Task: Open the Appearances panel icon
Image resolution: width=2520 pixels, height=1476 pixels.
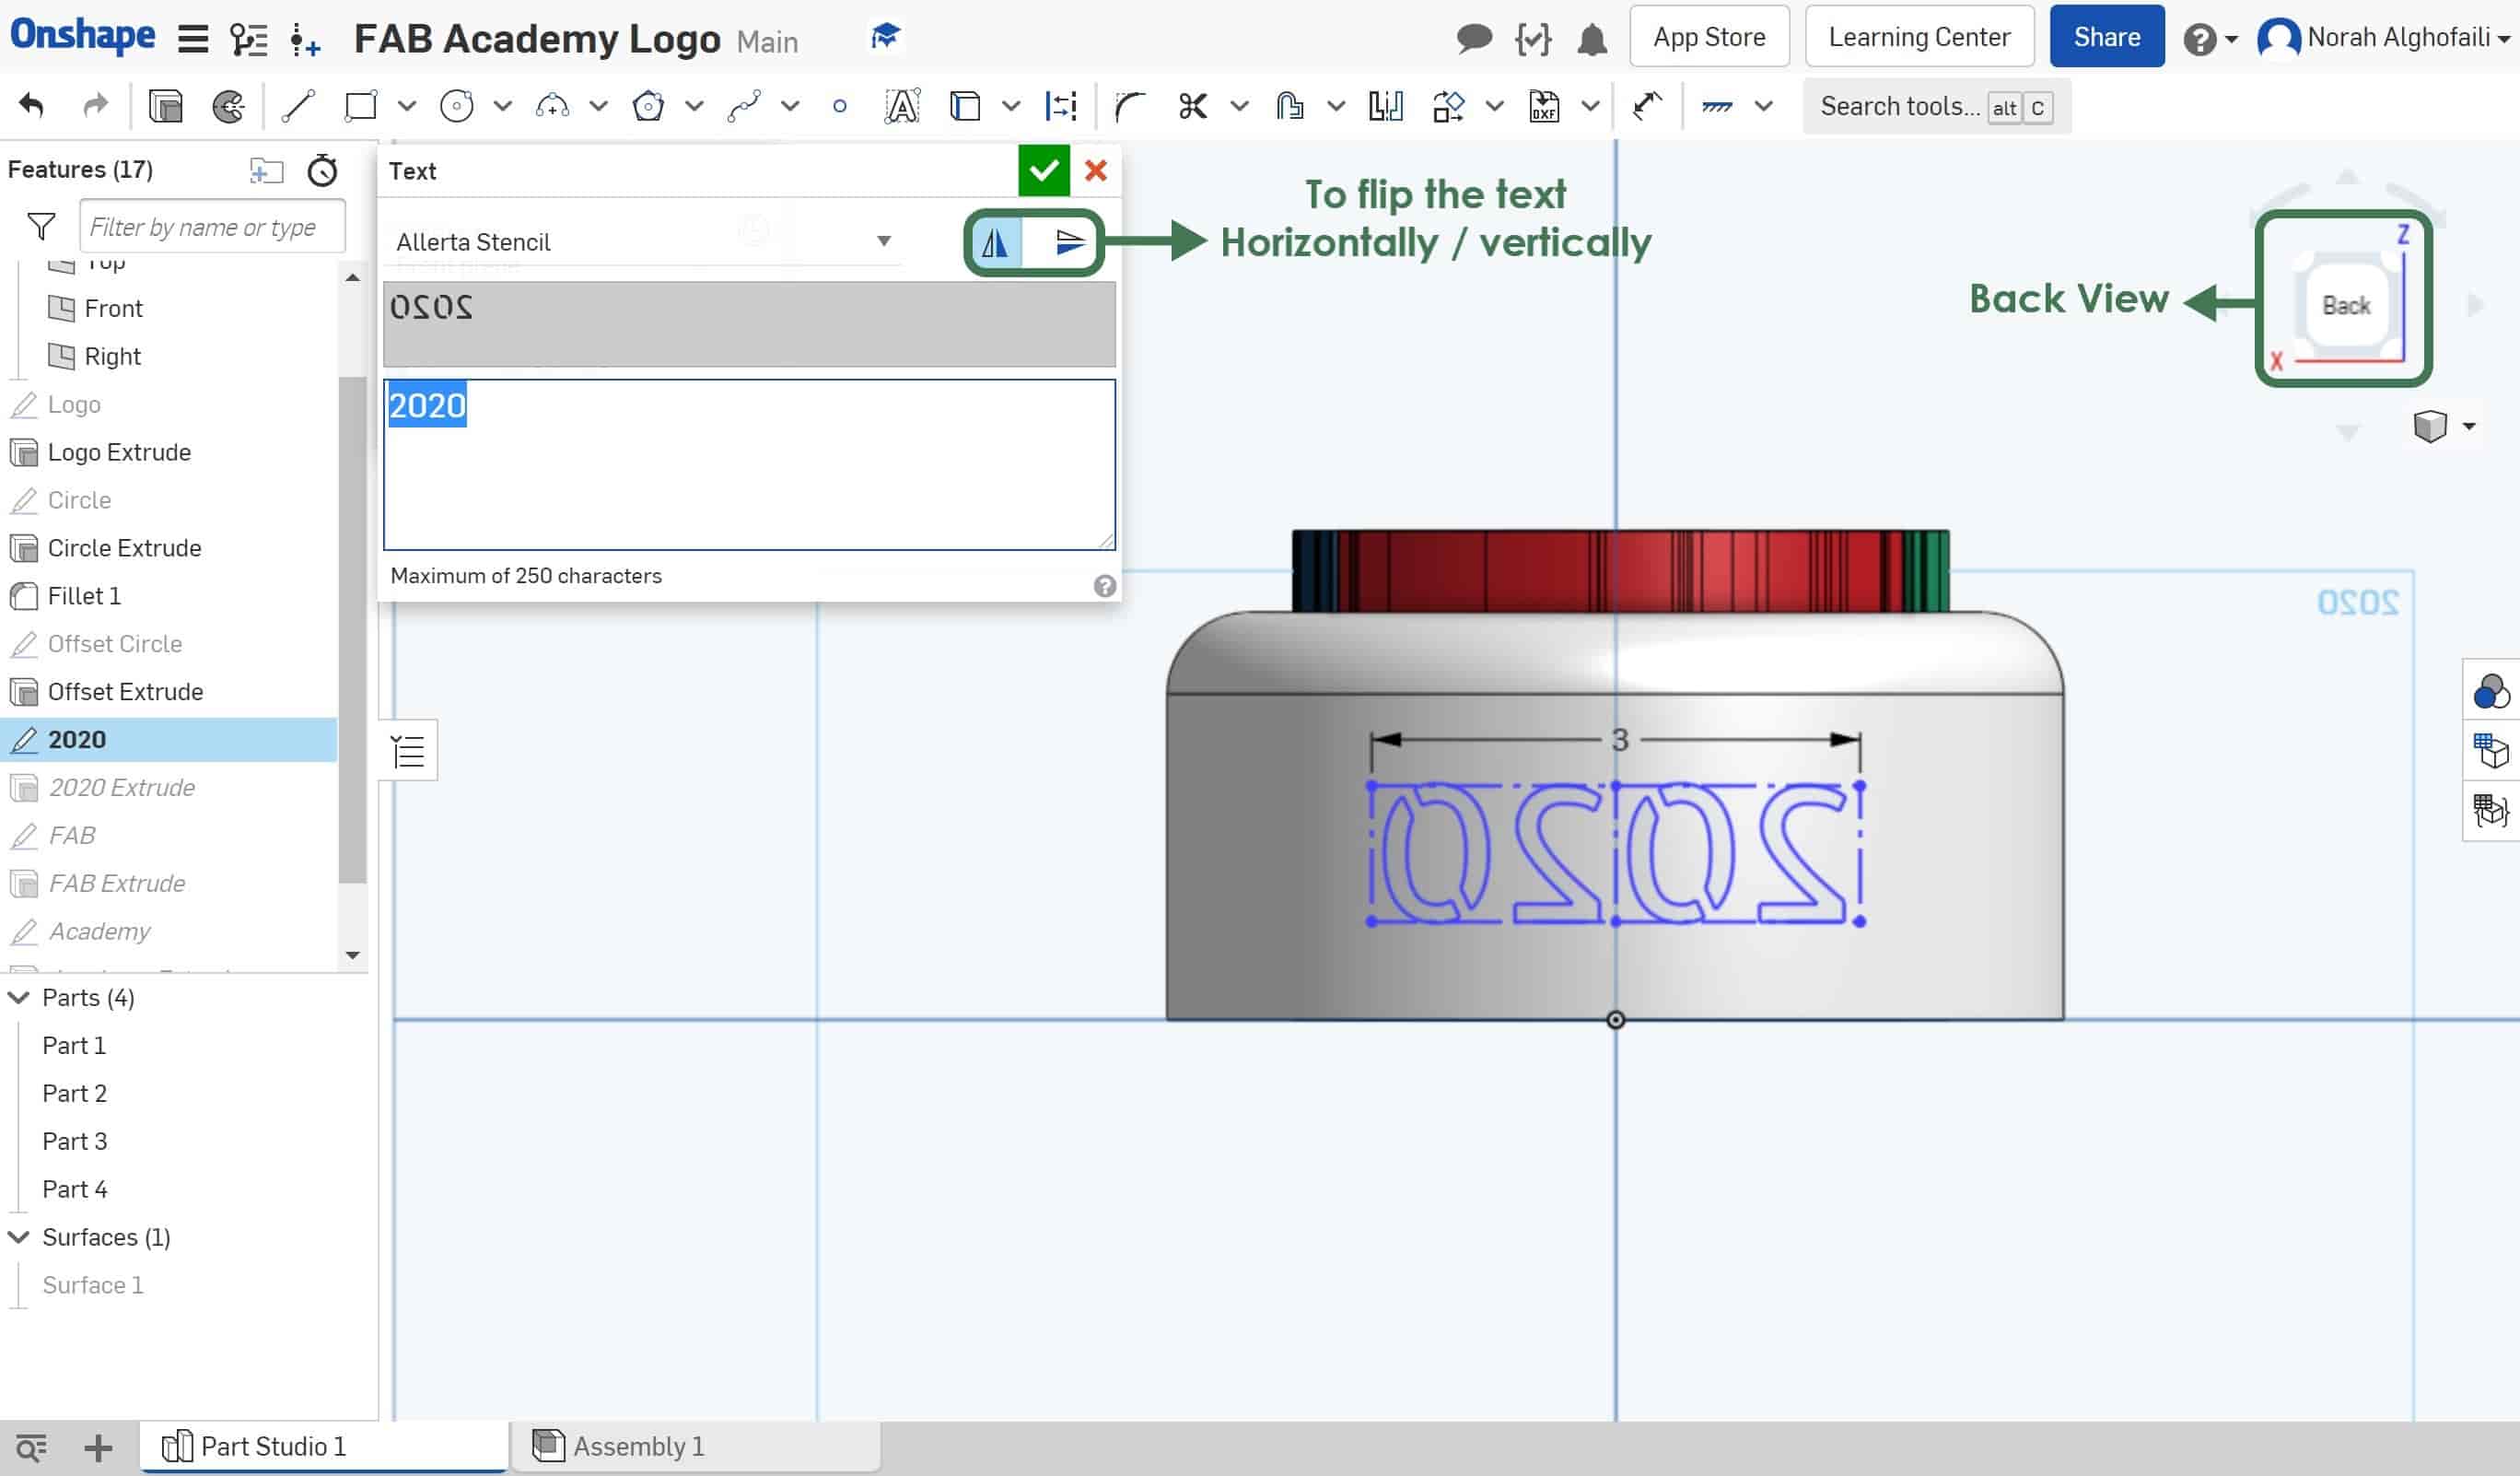Action: (x=2490, y=691)
